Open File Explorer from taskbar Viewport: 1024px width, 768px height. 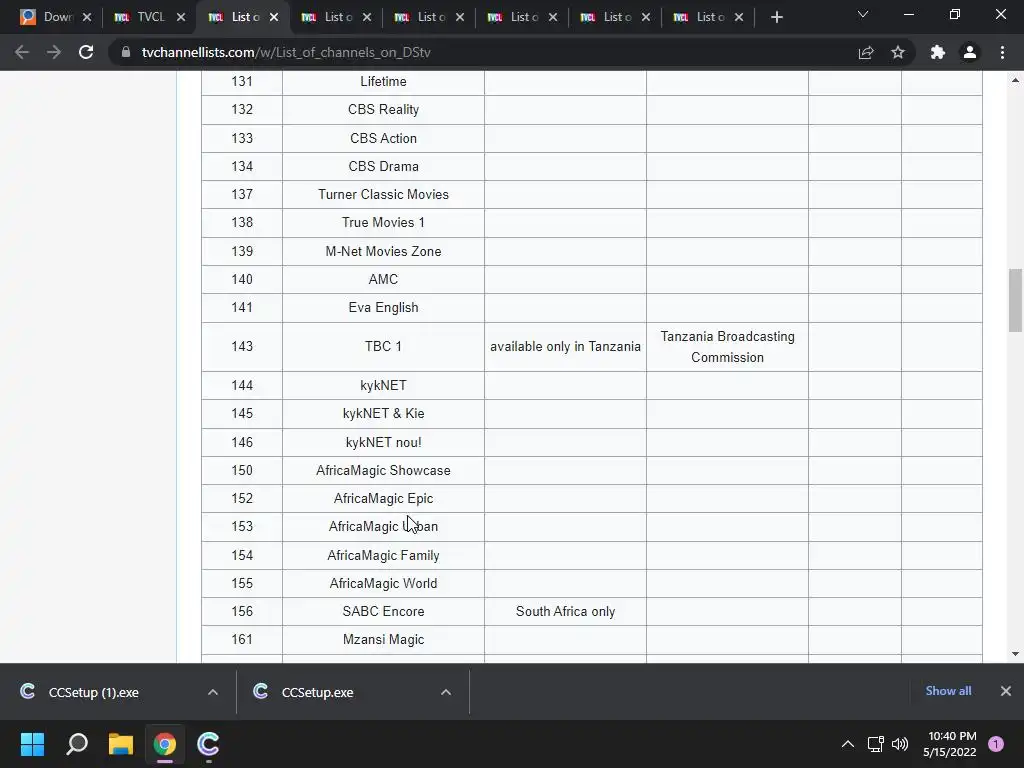[x=121, y=744]
